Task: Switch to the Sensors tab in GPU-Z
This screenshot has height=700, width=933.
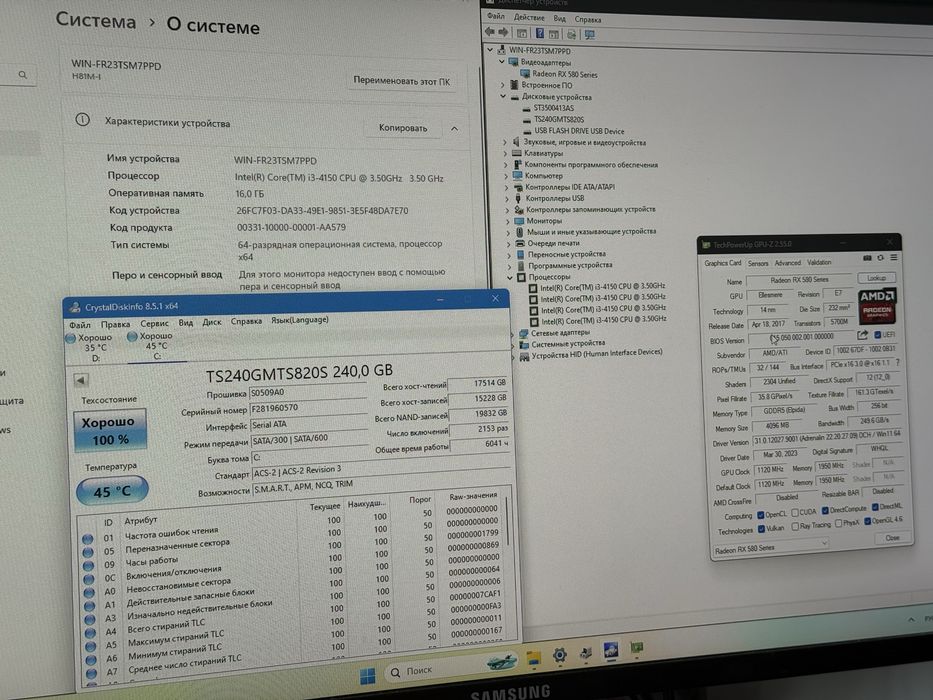Action: pyautogui.click(x=758, y=263)
